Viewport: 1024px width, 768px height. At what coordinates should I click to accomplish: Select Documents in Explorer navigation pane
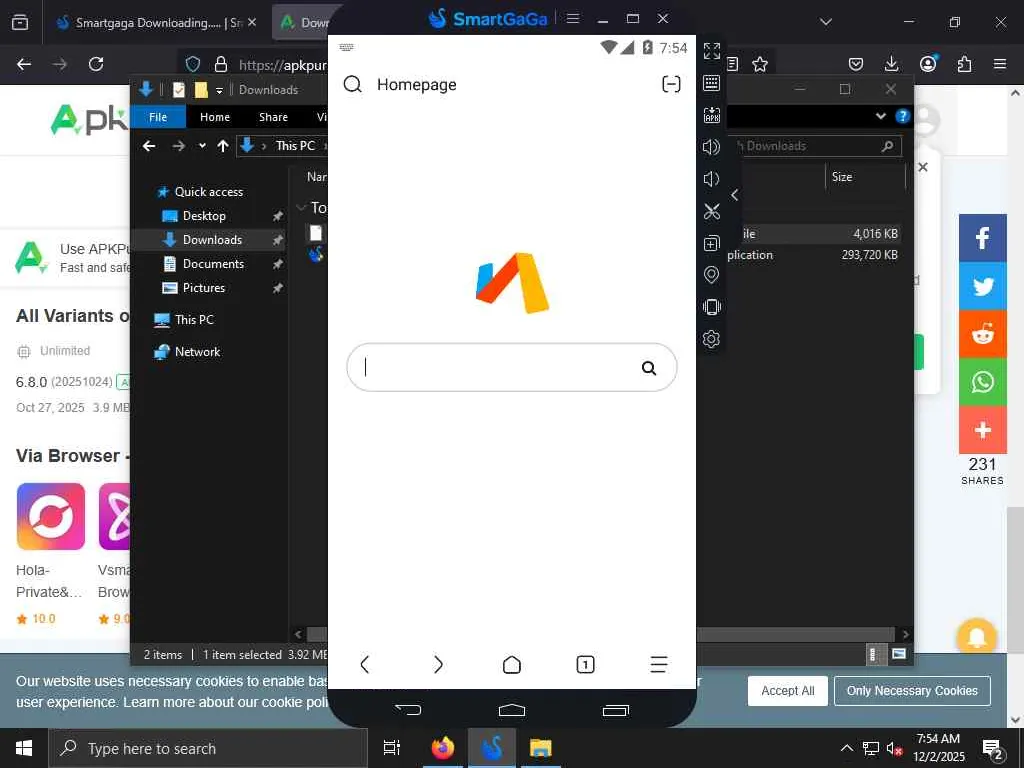coord(213,264)
